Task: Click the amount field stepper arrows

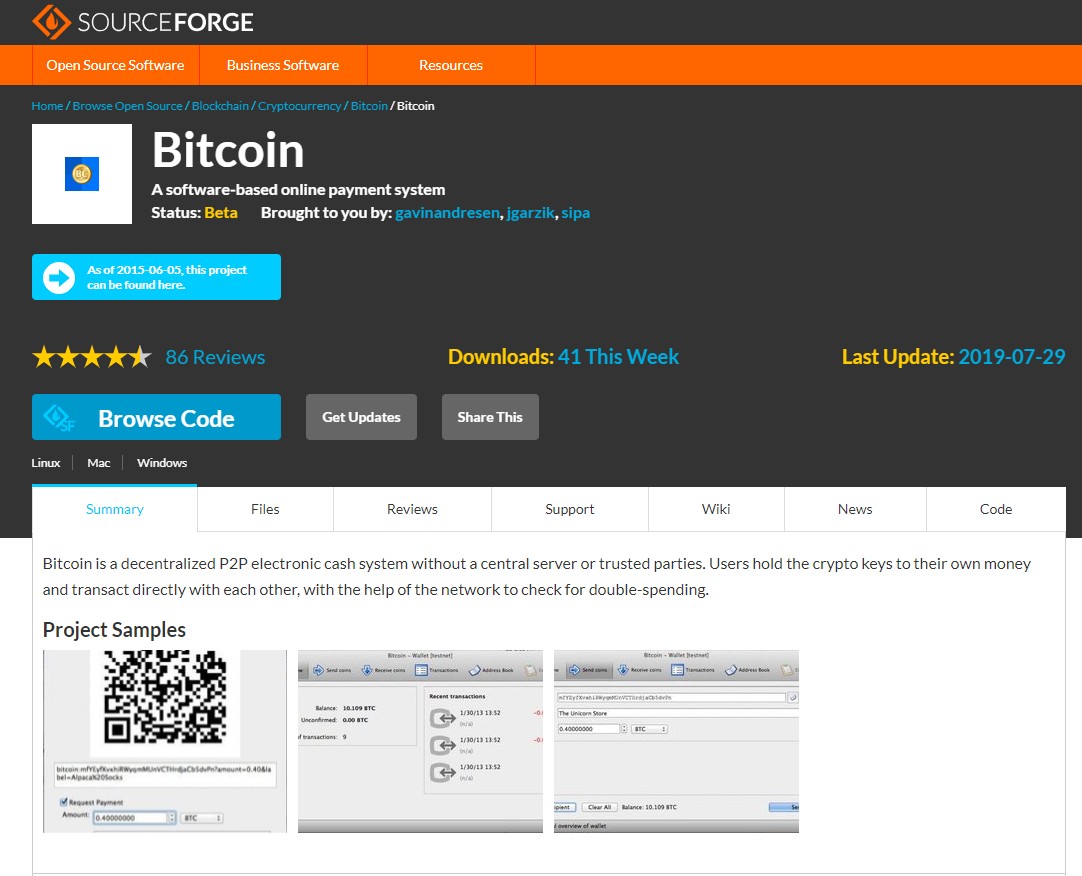Action: coord(172,817)
